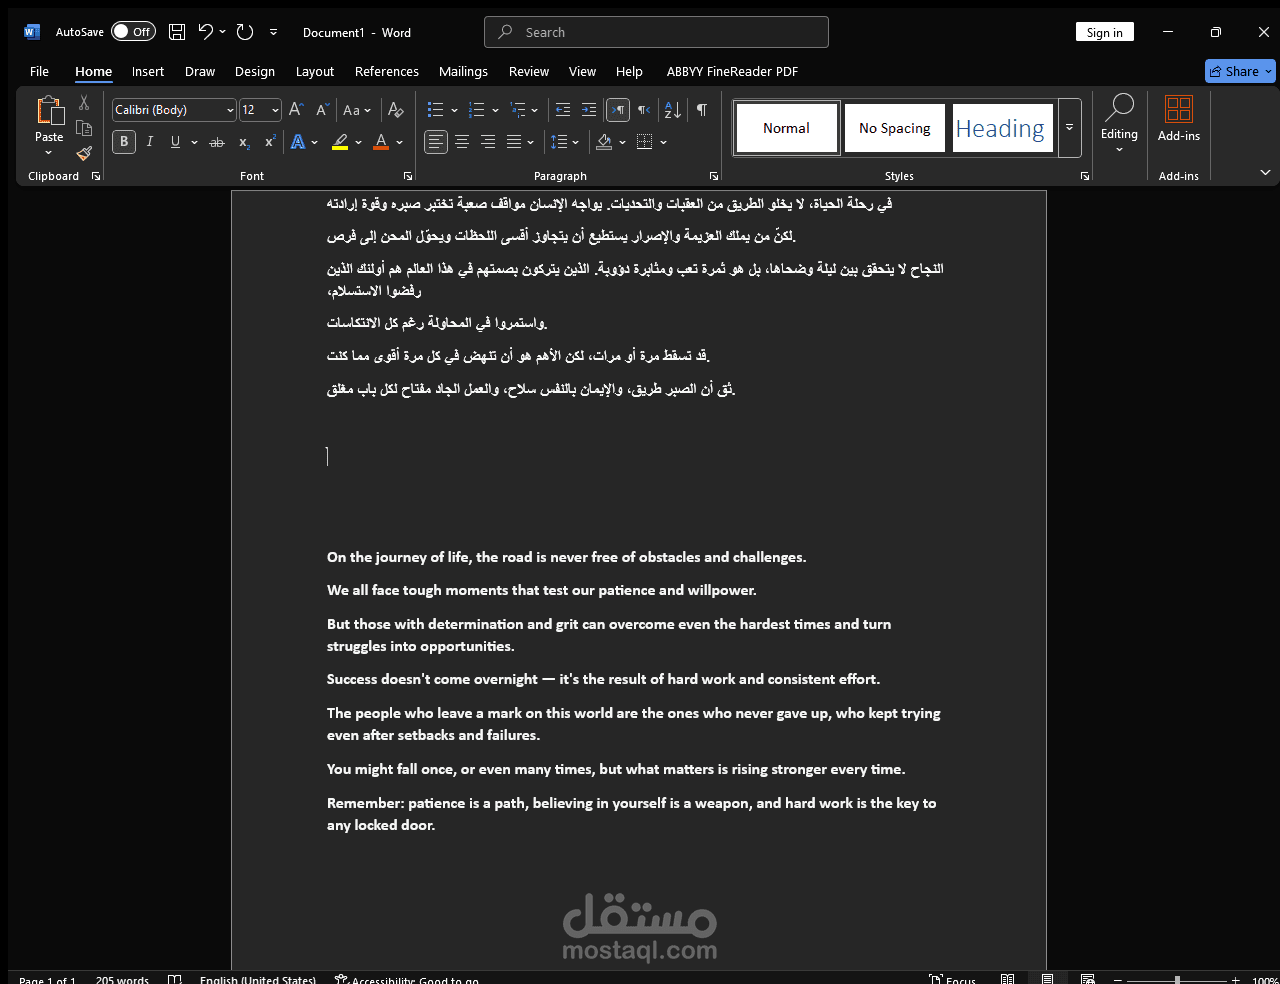Screen dimensions: 1280x984
Task: Save the document using the floppy disk icon
Action: pos(177,32)
